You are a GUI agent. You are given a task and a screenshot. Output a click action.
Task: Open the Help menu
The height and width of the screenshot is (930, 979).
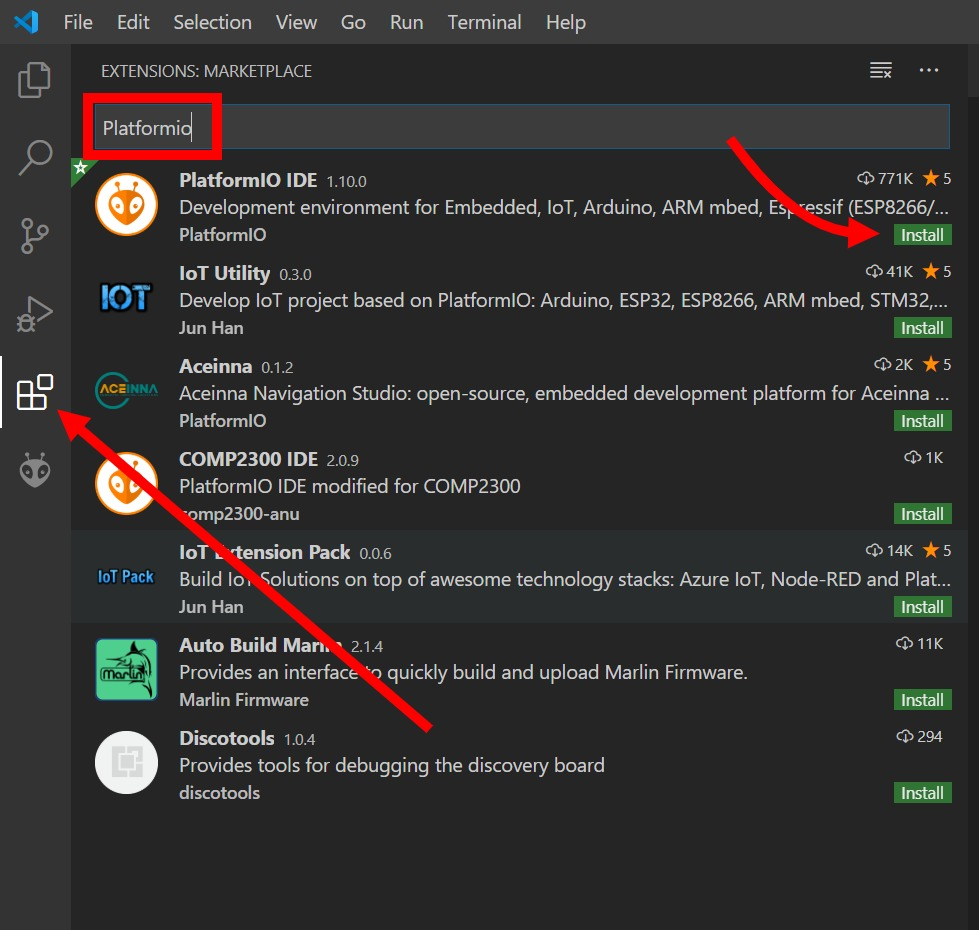click(x=566, y=22)
